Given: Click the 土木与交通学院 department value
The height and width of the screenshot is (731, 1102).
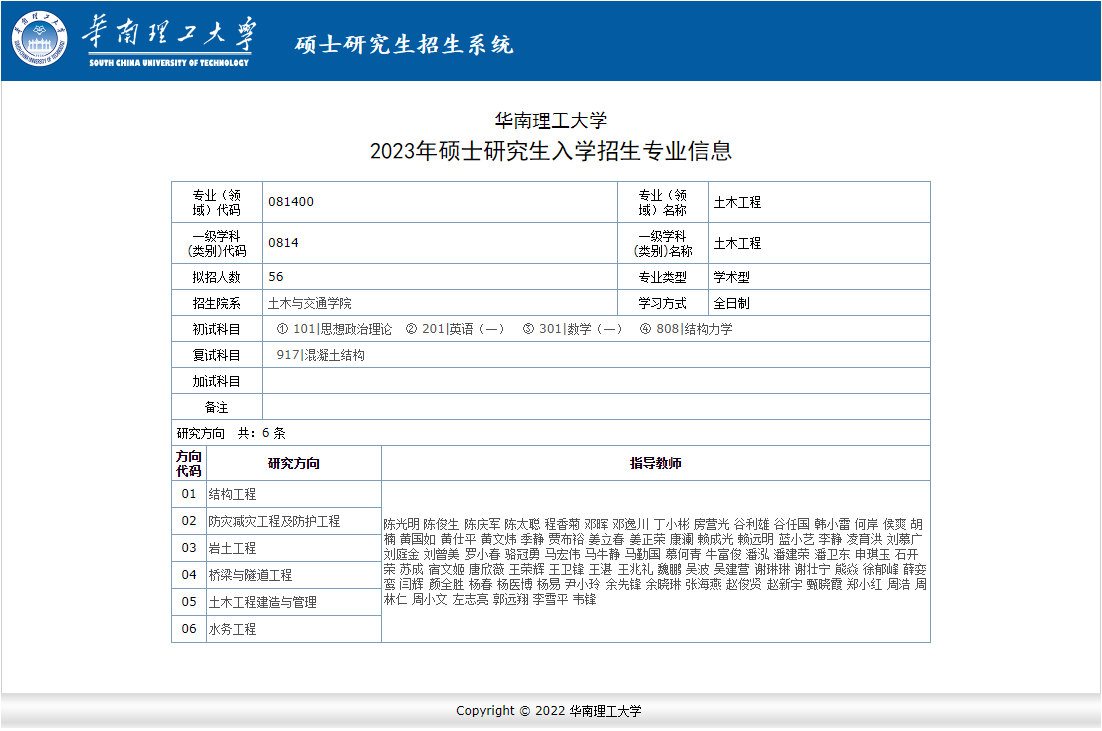Looking at the screenshot, I should click(310, 303).
